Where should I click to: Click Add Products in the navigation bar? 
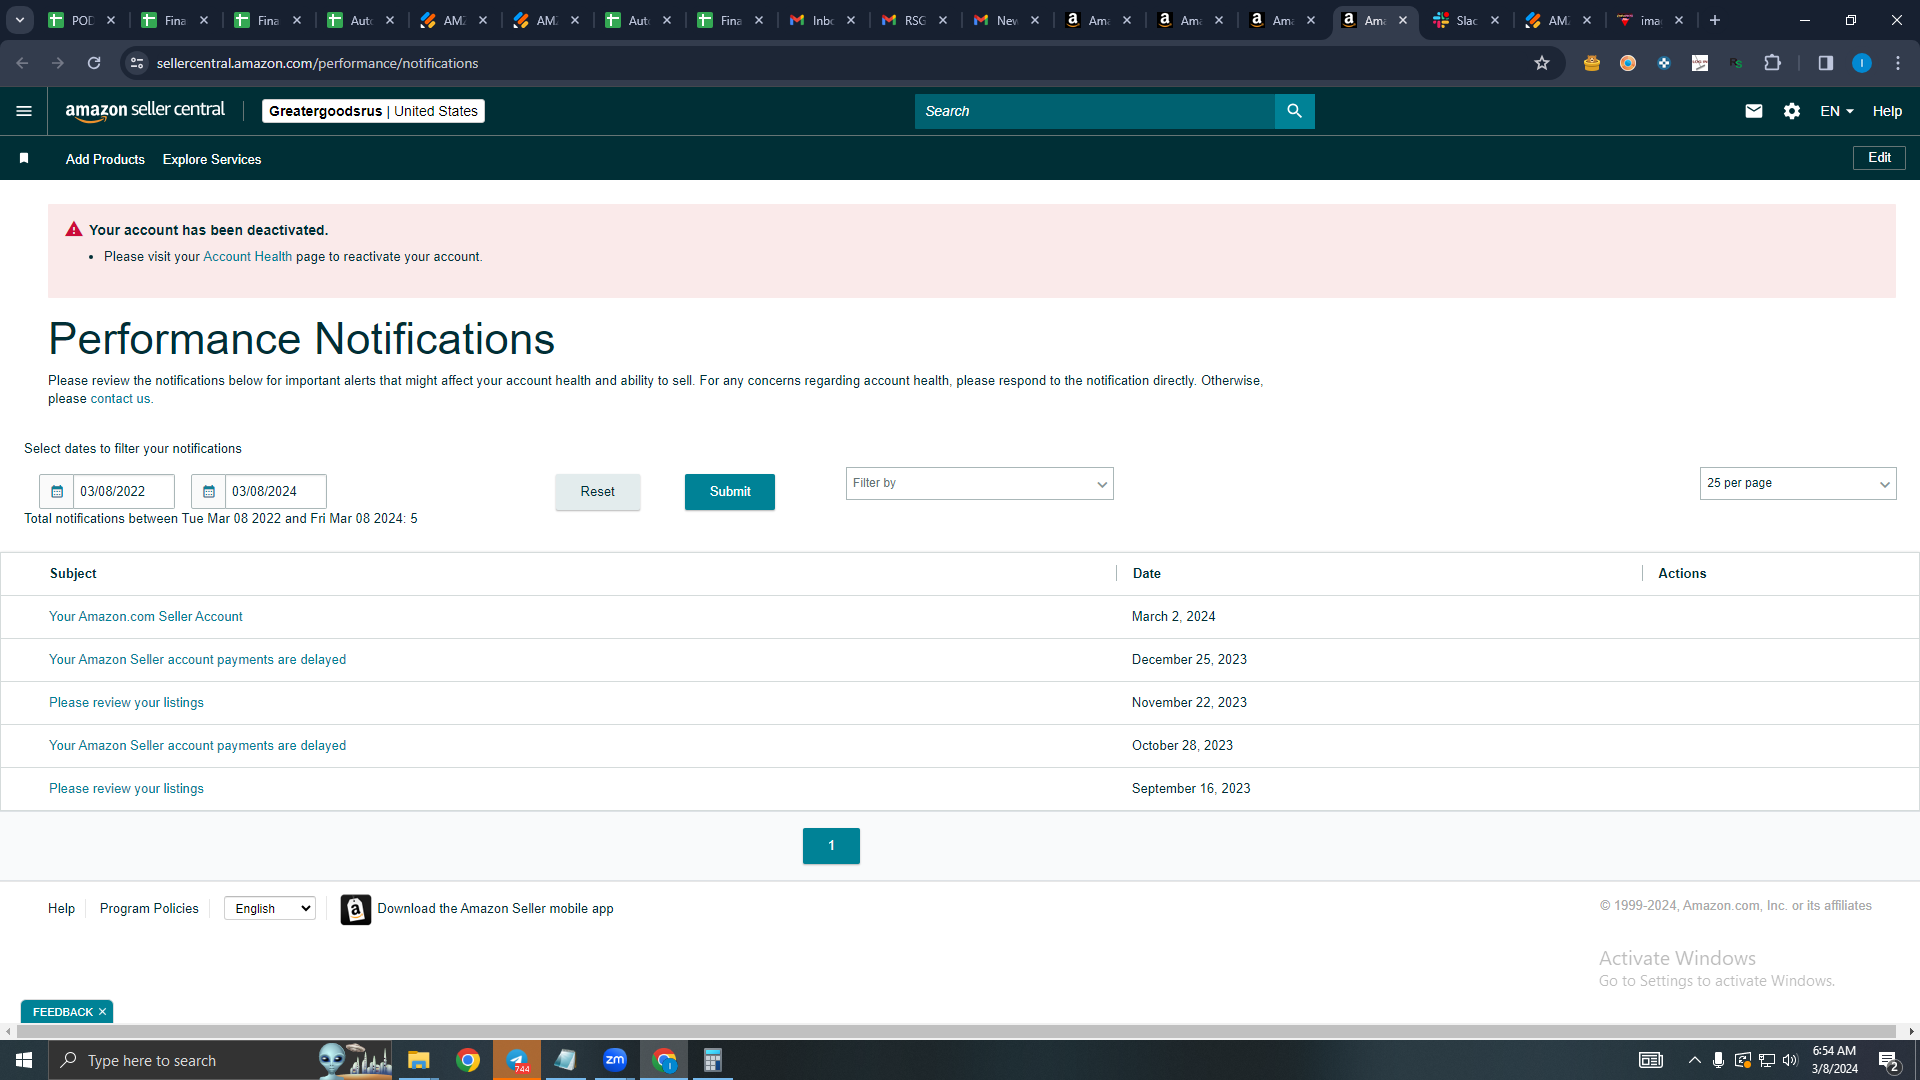pyautogui.click(x=105, y=159)
